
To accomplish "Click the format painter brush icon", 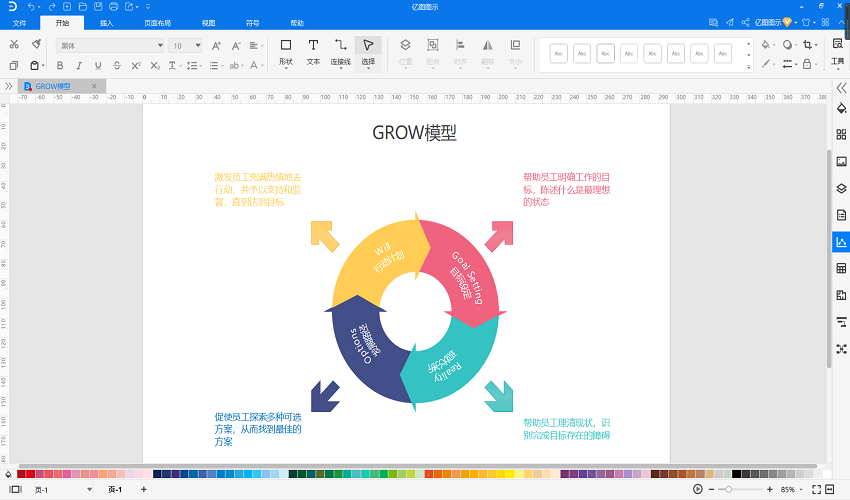I will coord(36,44).
